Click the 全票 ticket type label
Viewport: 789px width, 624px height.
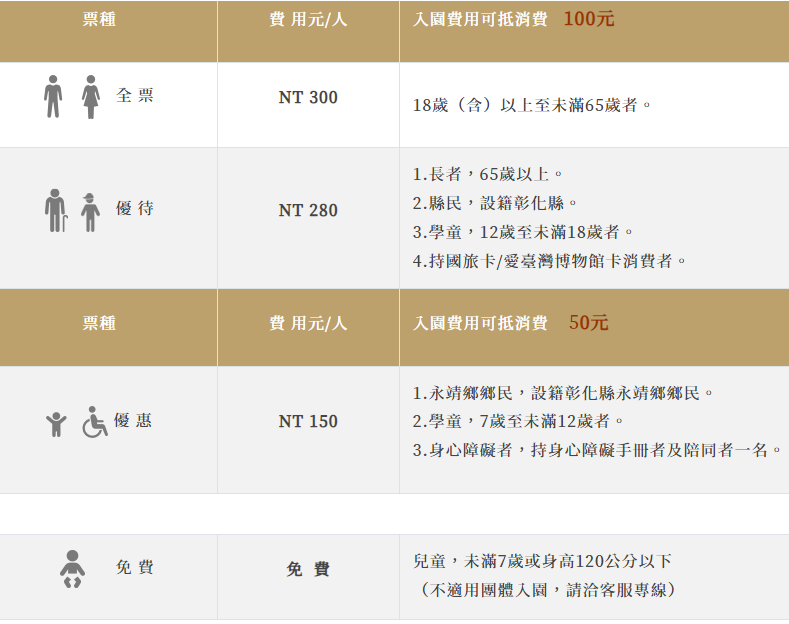(134, 95)
